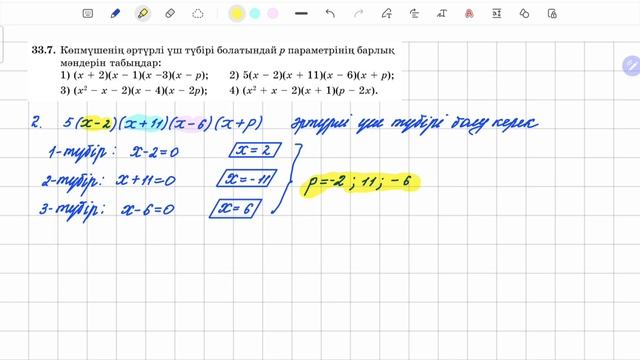Tap the floating purple pen button
The height and width of the screenshot is (360, 640).
[x=631, y=65]
